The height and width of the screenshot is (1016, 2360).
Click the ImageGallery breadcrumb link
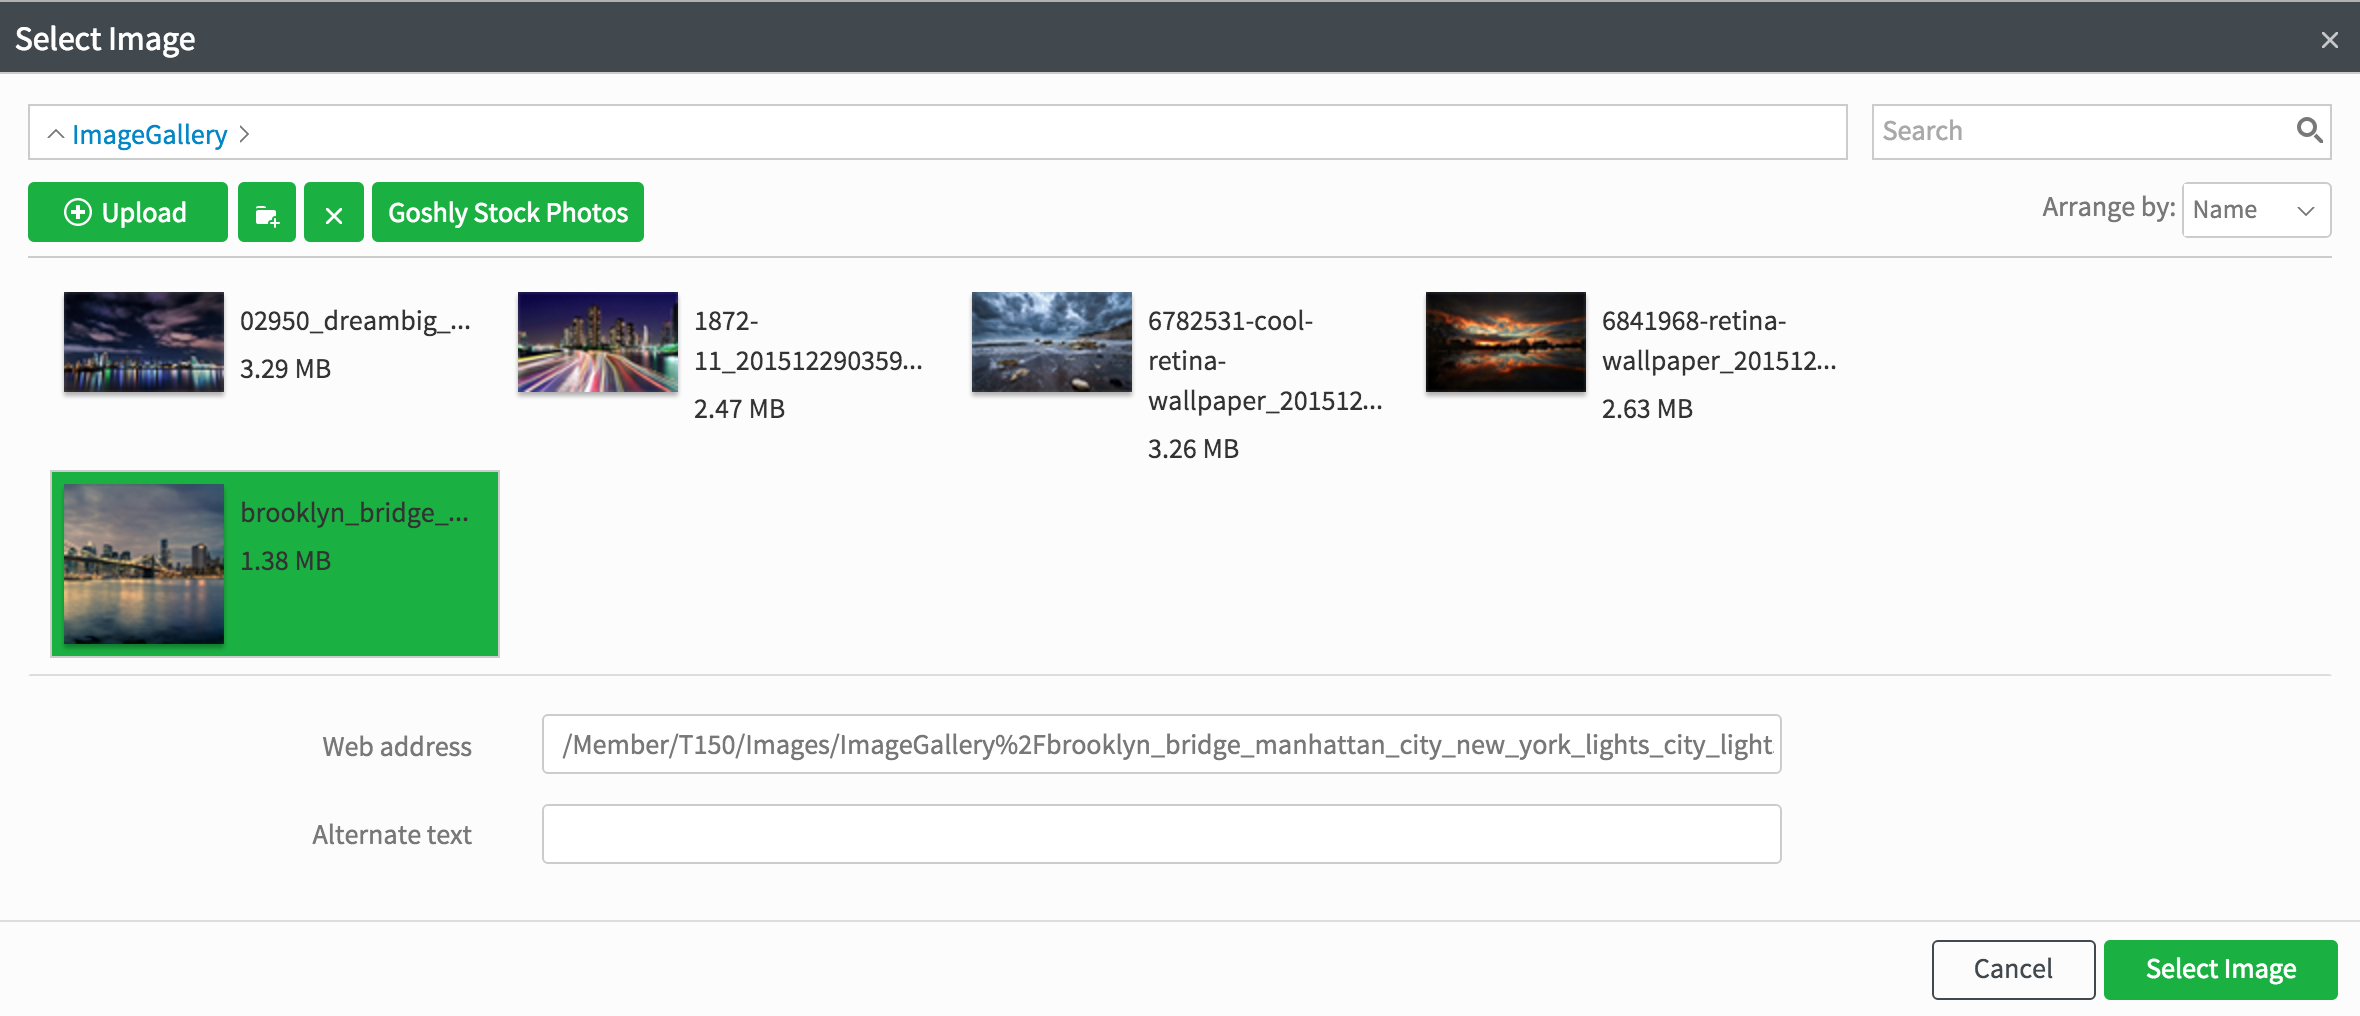tap(149, 134)
